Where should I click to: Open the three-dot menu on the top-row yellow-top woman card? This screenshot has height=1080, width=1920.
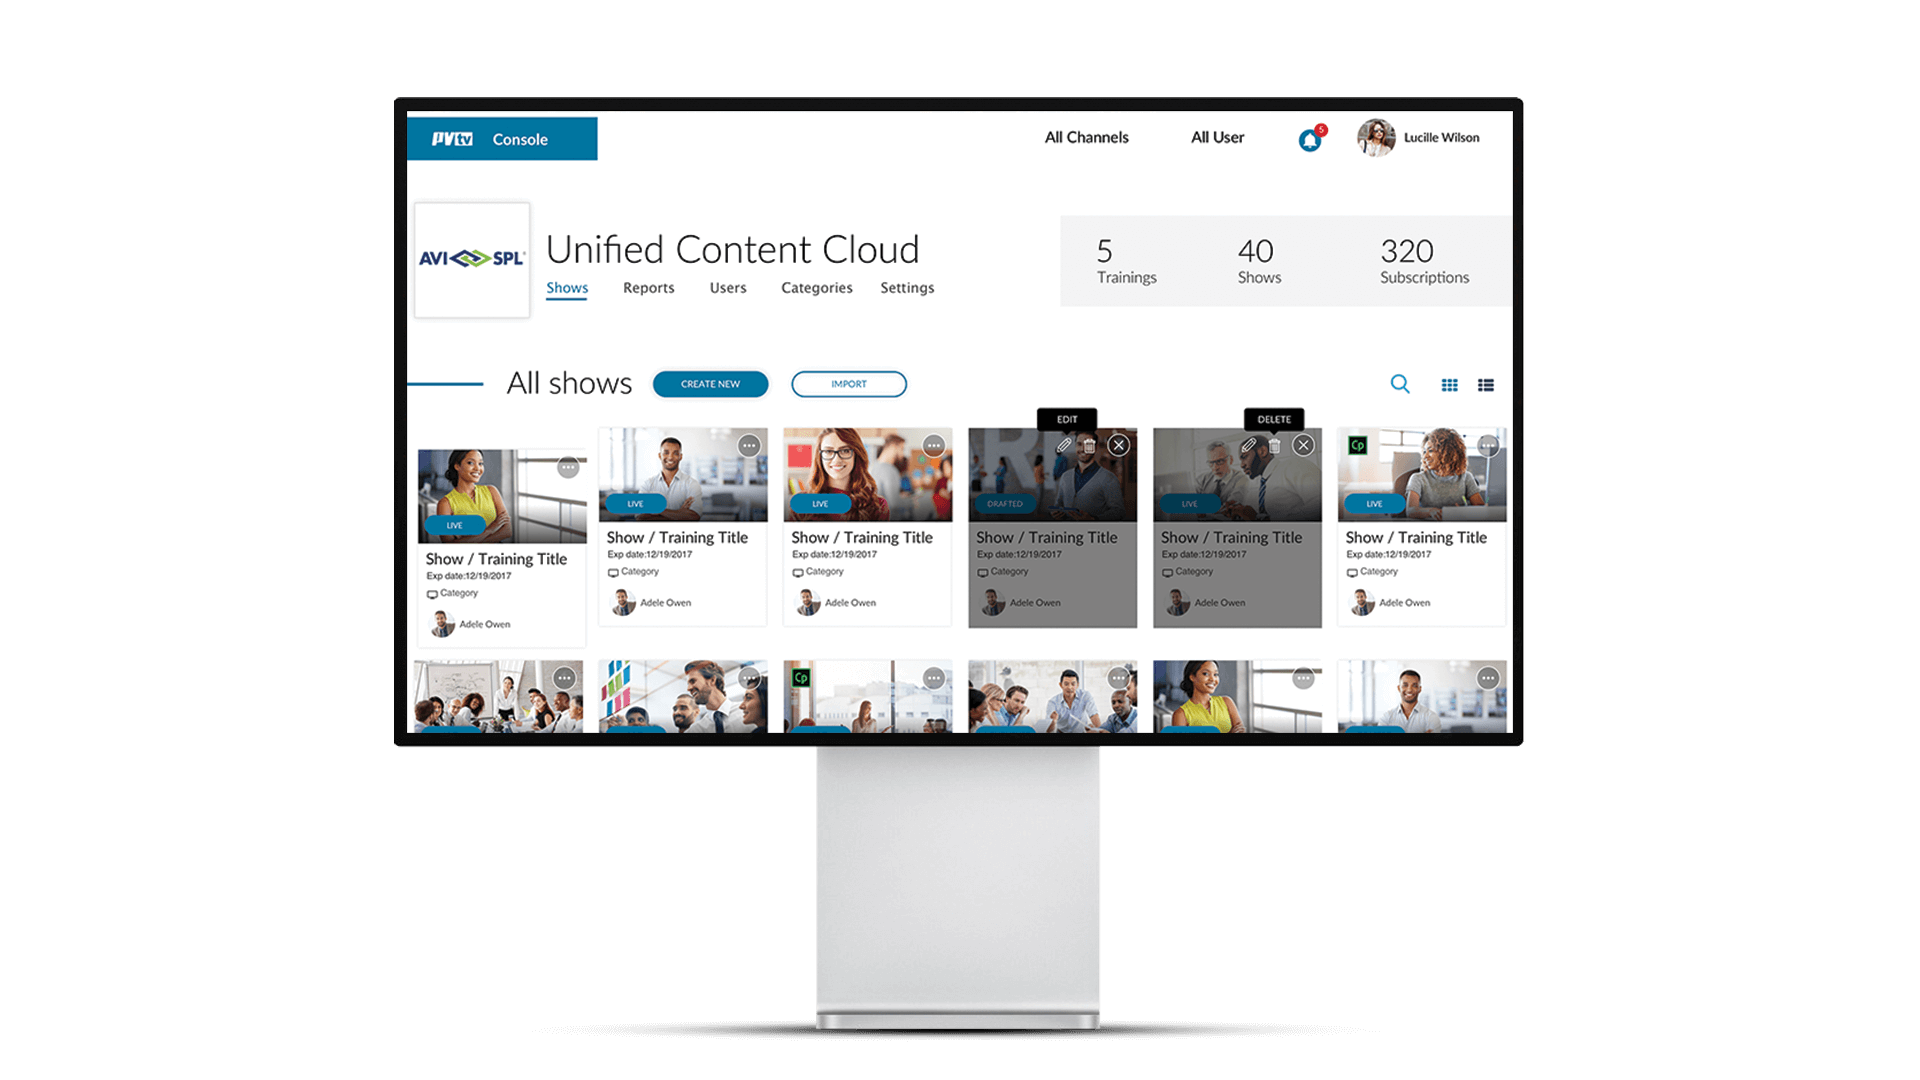click(568, 467)
